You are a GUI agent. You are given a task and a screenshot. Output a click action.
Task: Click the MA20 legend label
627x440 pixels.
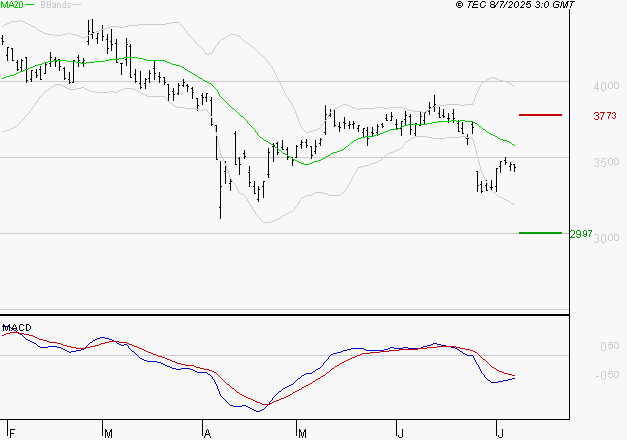coord(12,5)
